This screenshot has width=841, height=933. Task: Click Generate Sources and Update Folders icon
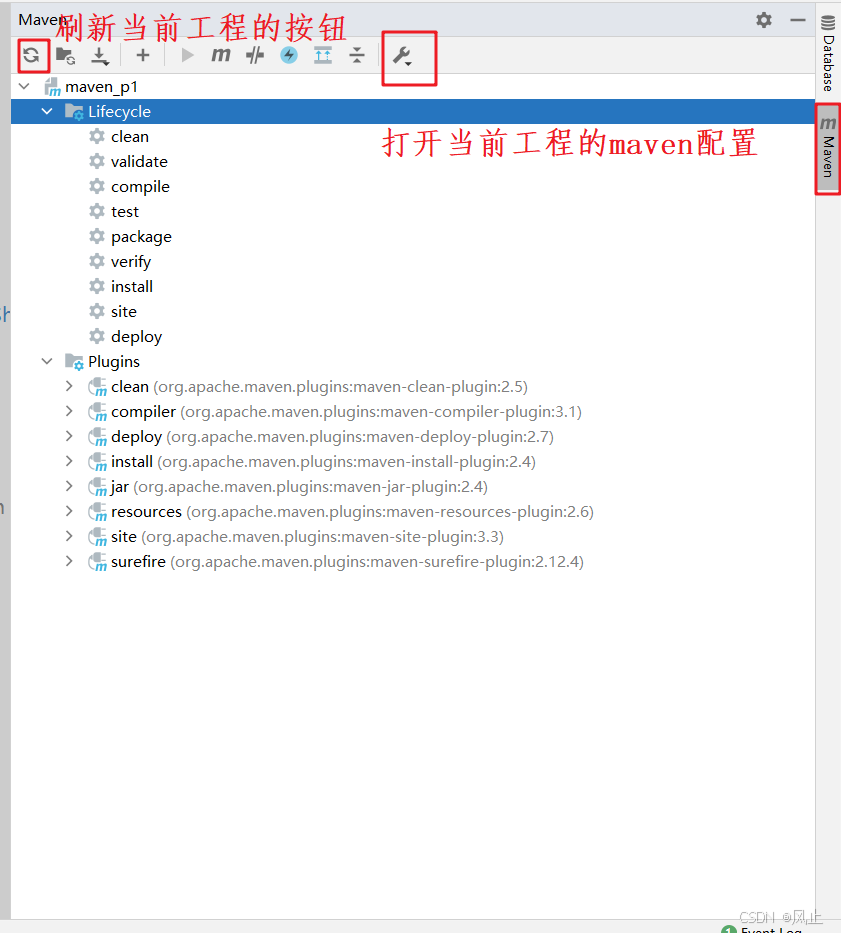[65, 55]
